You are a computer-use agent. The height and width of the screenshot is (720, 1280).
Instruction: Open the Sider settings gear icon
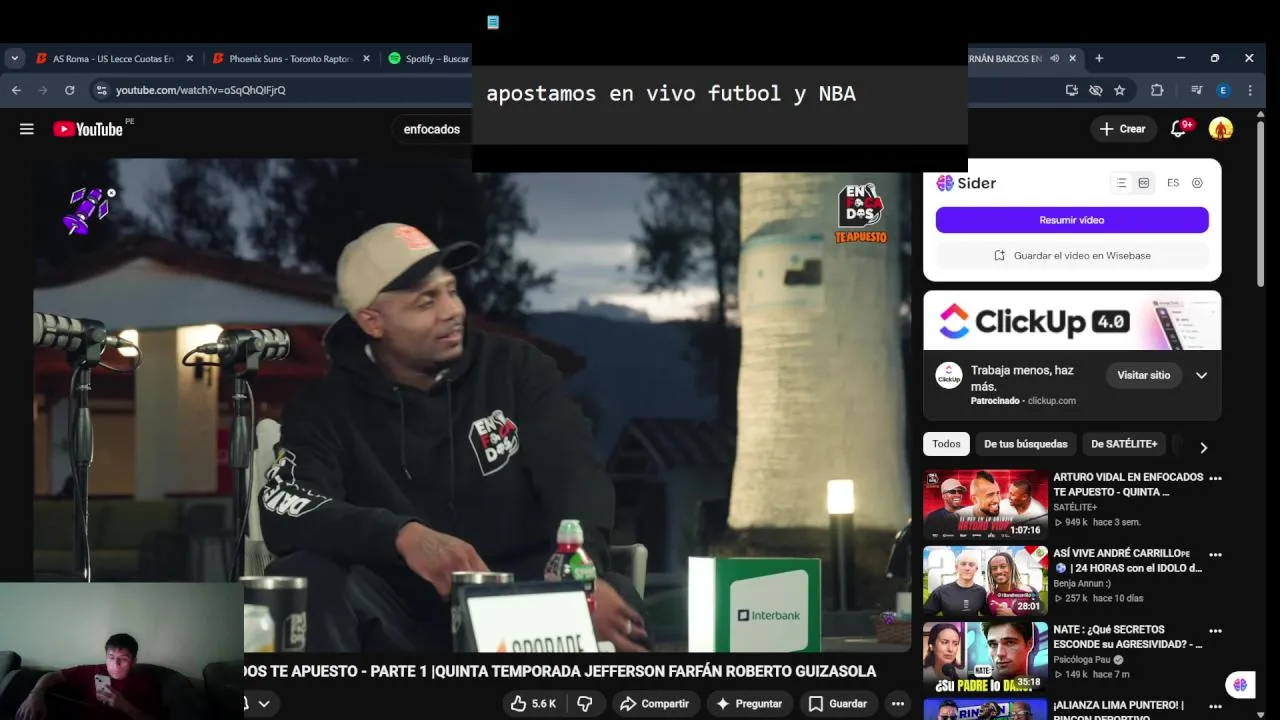[1197, 183]
